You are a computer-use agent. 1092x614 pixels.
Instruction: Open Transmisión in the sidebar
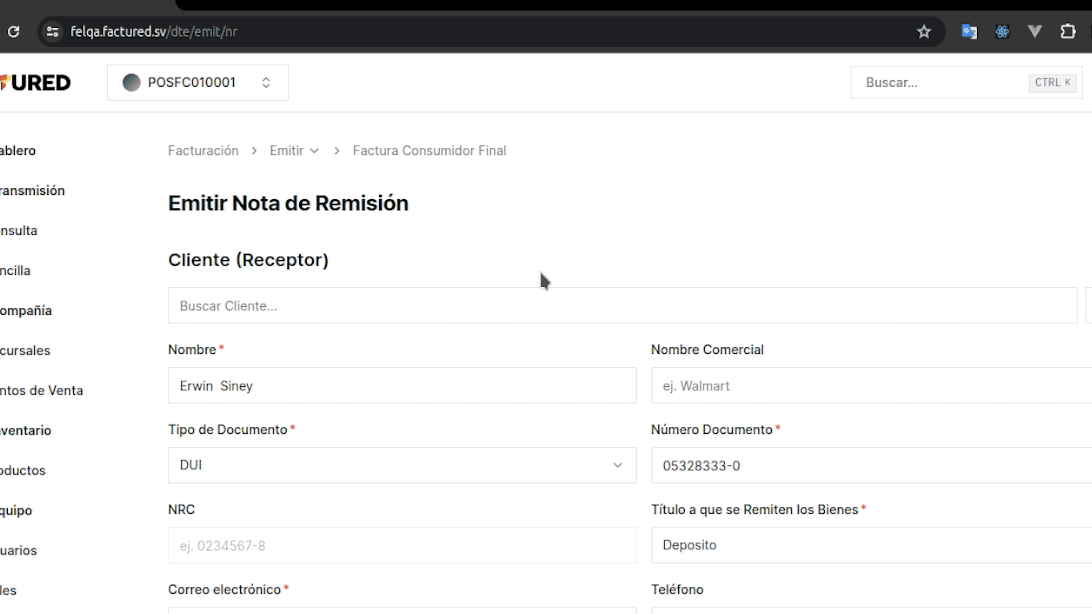(32, 191)
